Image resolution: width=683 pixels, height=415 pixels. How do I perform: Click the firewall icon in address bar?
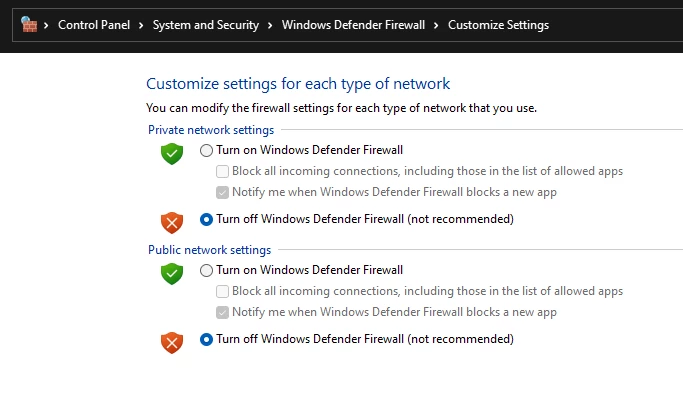(29, 25)
